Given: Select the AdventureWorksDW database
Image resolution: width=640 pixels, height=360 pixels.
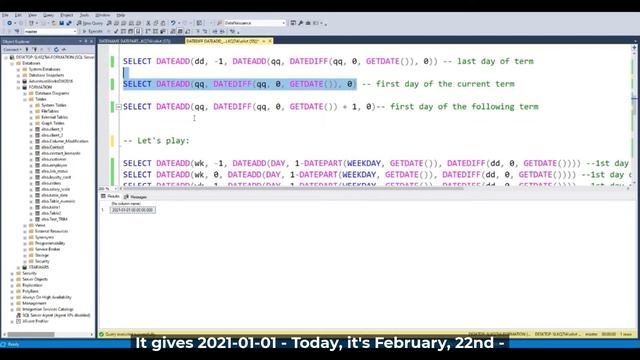Looking at the screenshot, I should [51, 81].
